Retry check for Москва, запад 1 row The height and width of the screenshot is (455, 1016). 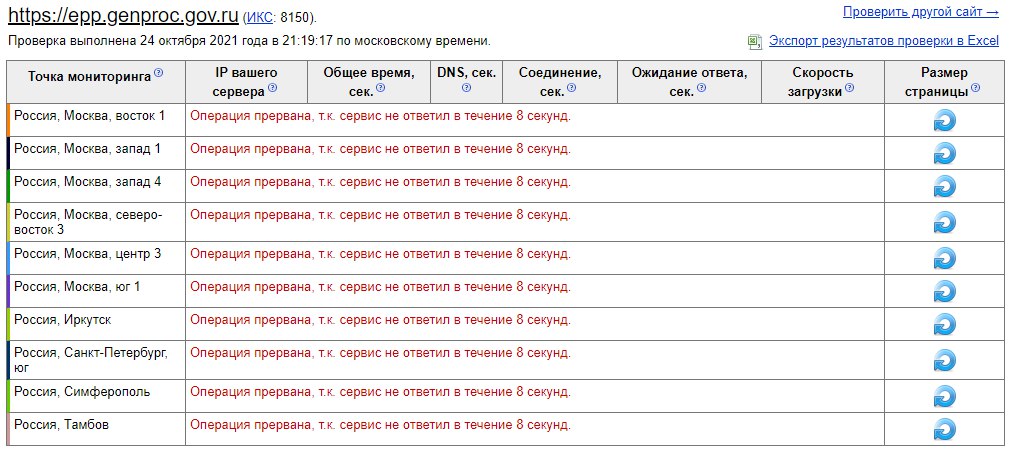tap(944, 154)
